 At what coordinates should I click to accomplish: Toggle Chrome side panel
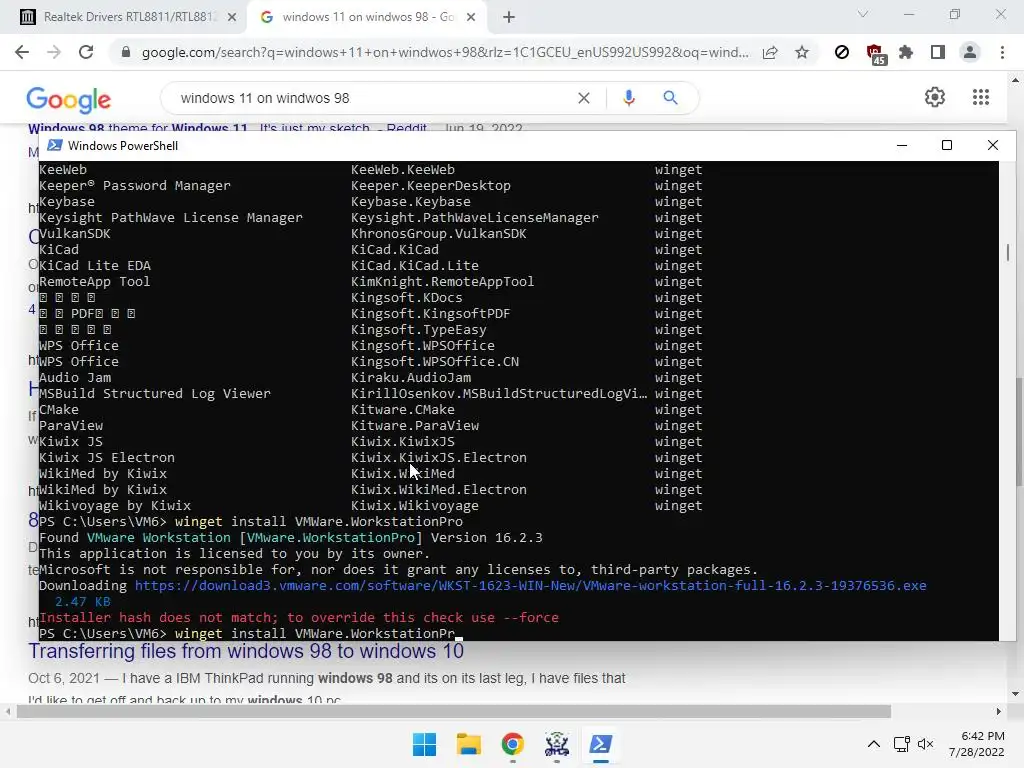click(938, 52)
